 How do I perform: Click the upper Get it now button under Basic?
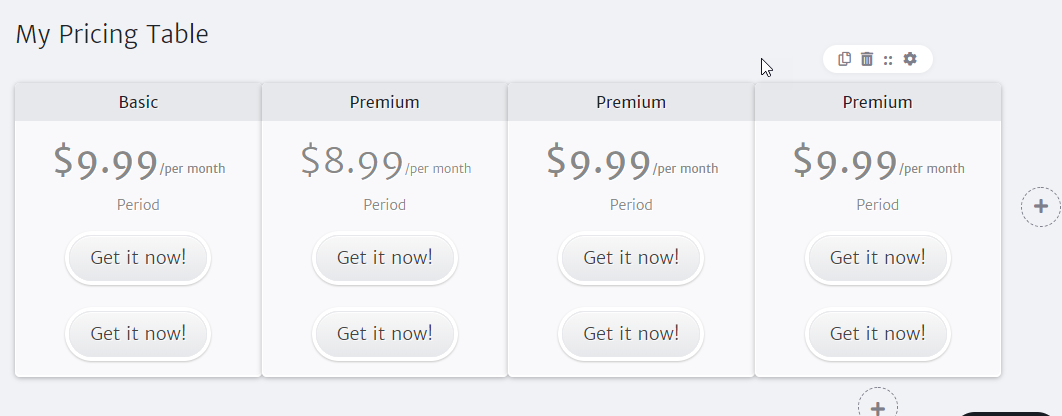[138, 258]
